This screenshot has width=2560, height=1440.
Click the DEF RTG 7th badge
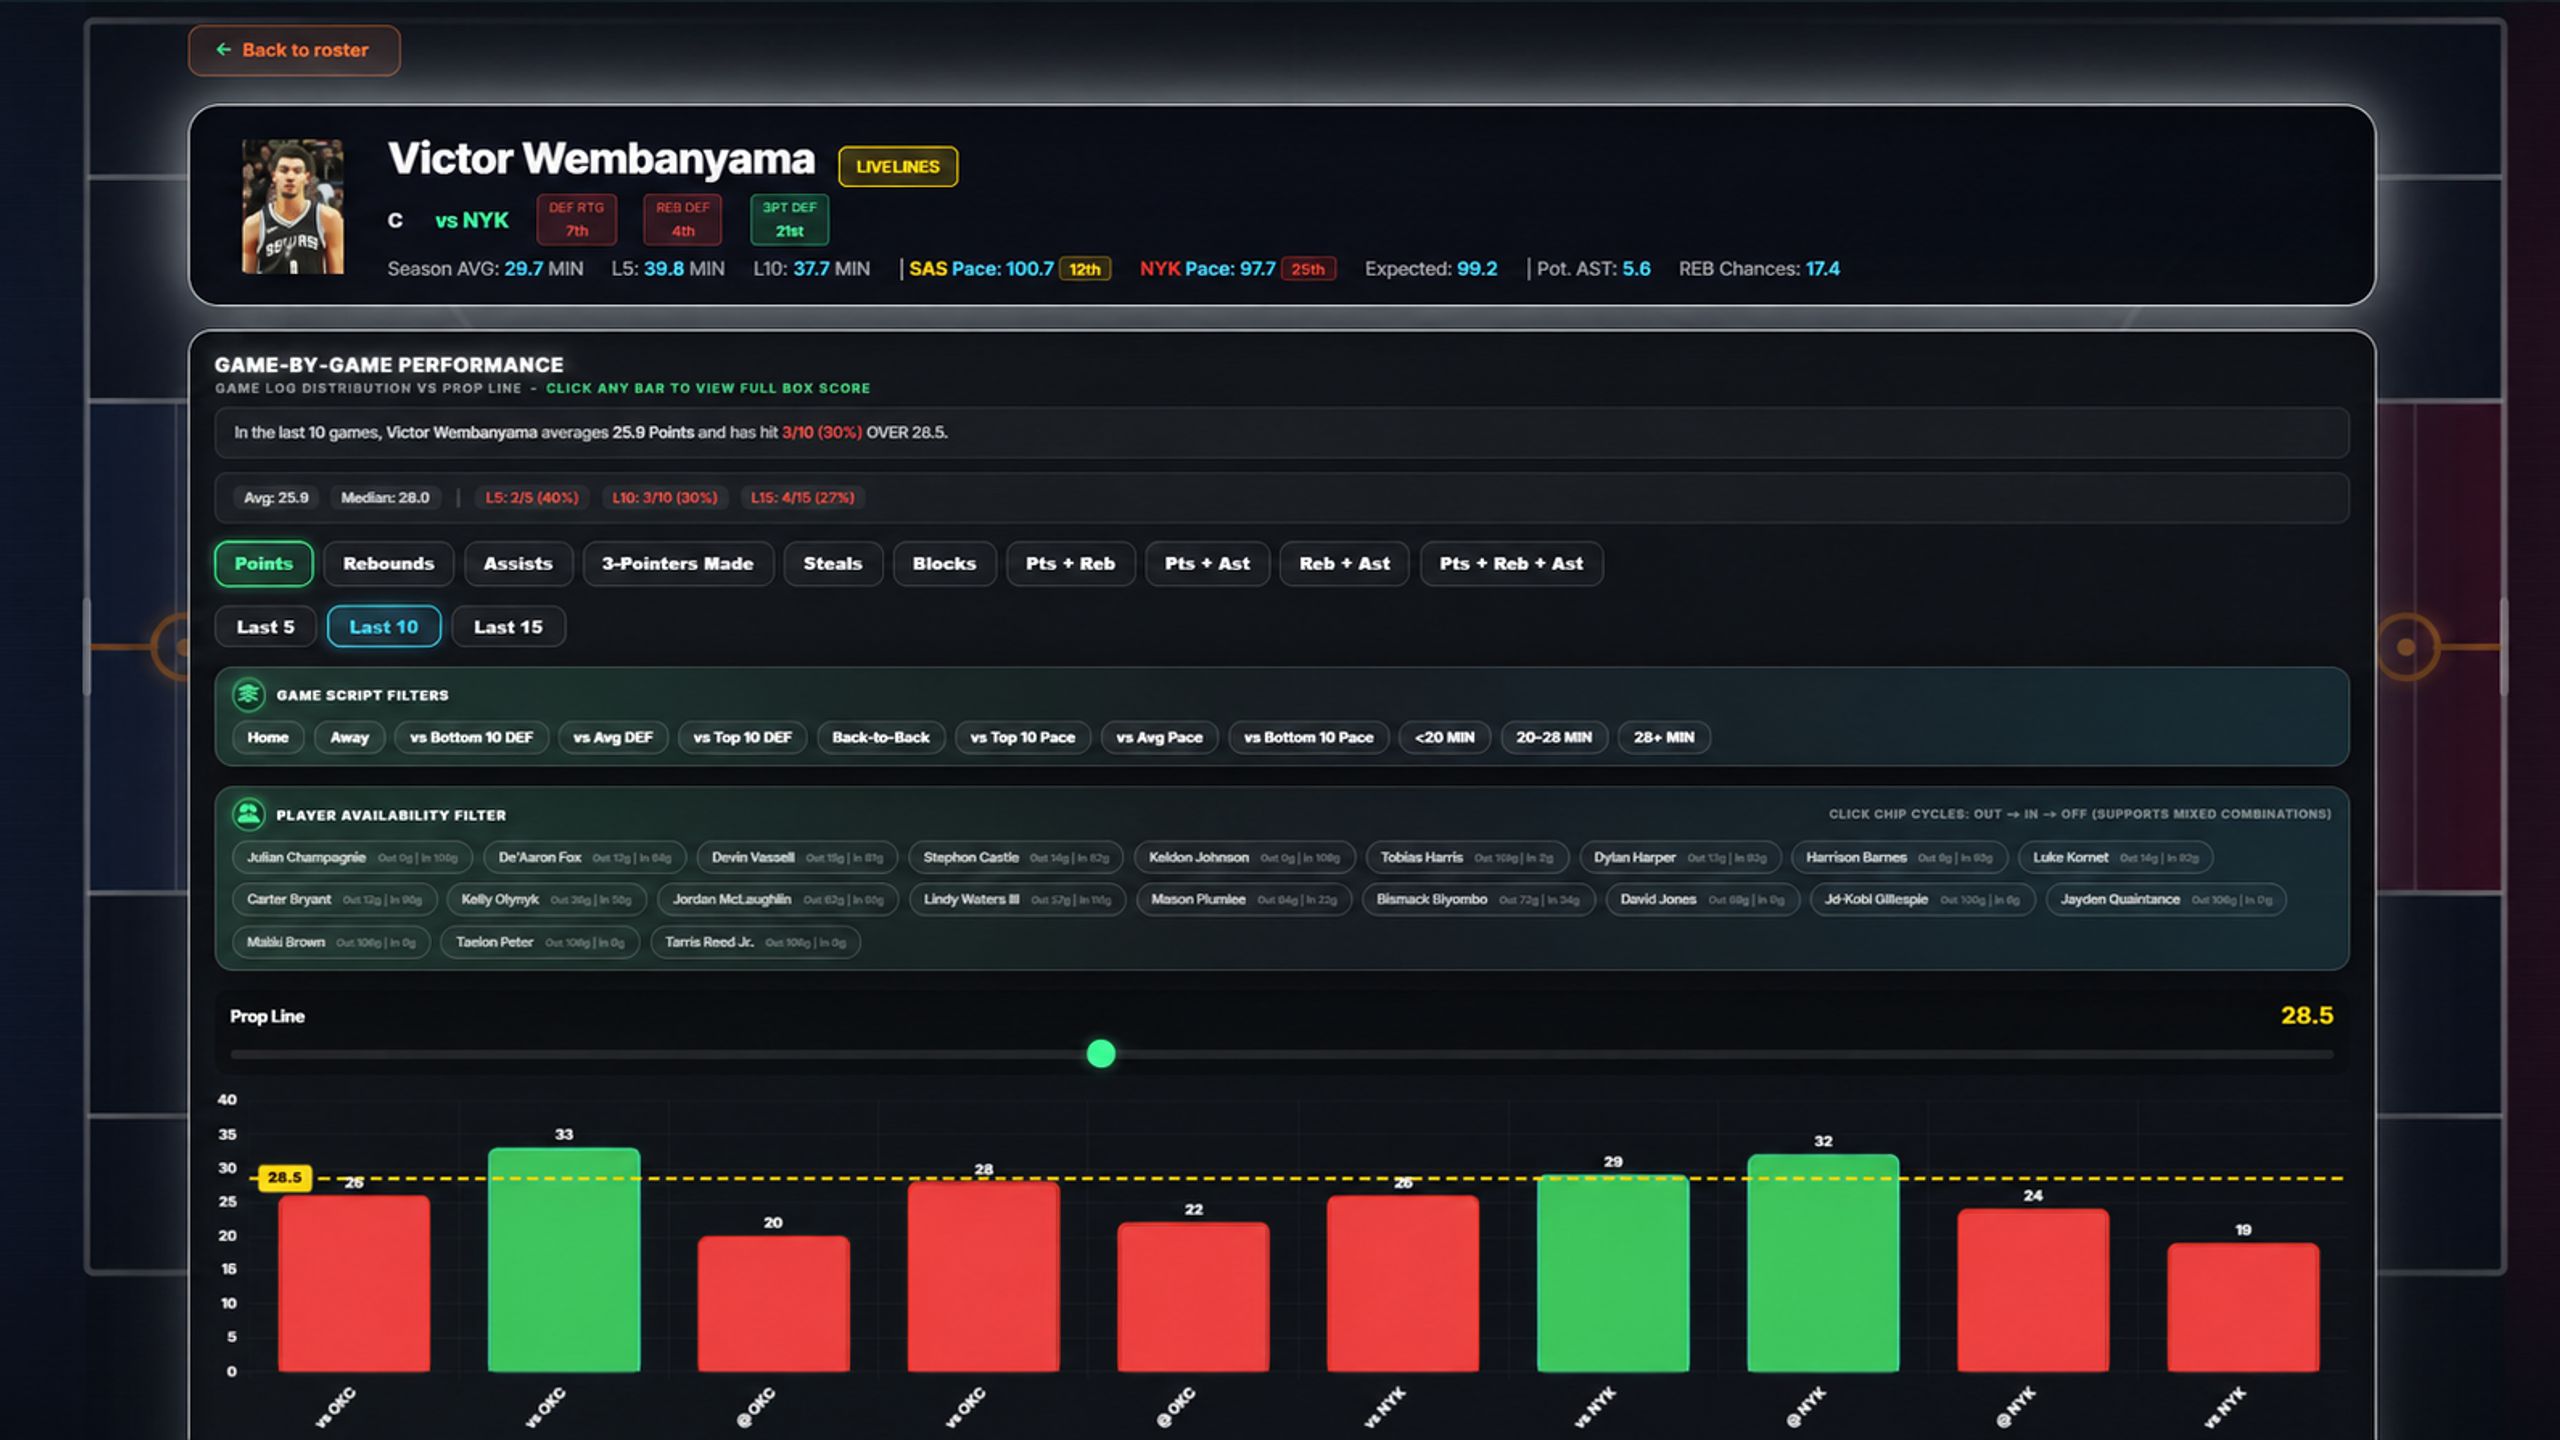click(x=577, y=219)
